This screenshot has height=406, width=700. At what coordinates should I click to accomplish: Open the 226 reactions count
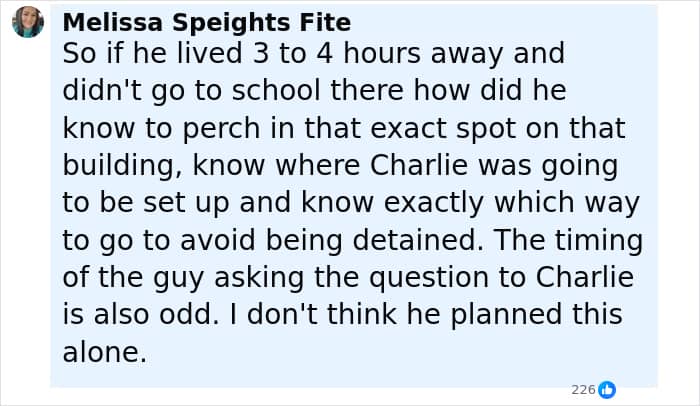(583, 390)
